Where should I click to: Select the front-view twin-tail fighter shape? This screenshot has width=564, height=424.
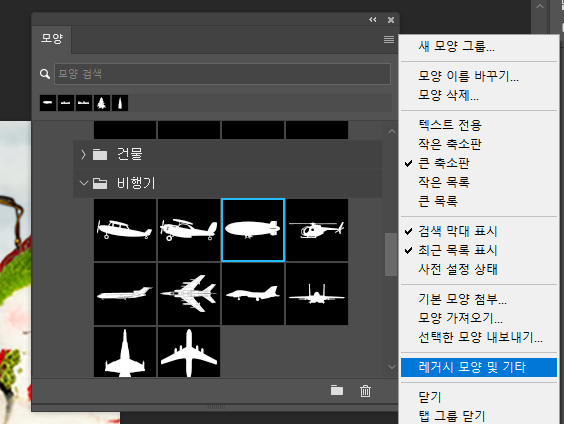click(317, 294)
